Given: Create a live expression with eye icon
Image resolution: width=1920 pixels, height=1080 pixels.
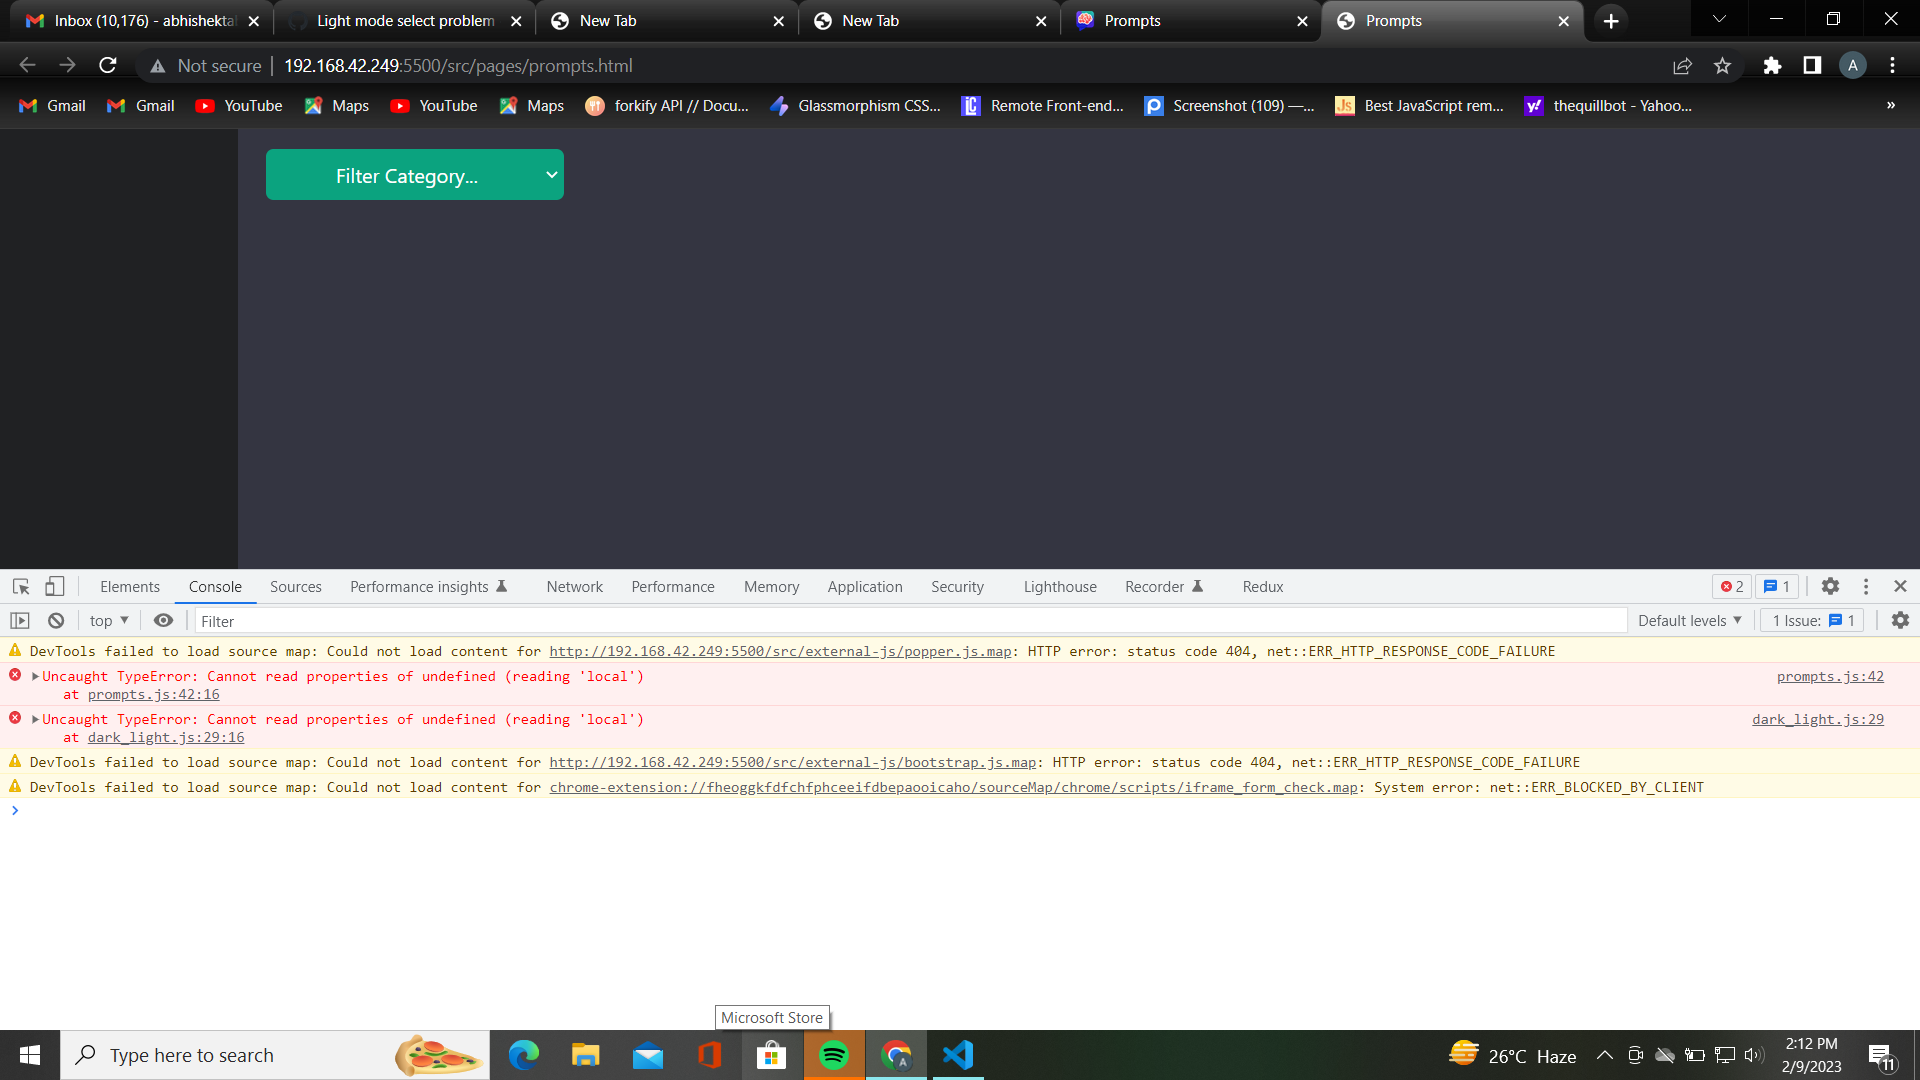Looking at the screenshot, I should click(x=163, y=620).
